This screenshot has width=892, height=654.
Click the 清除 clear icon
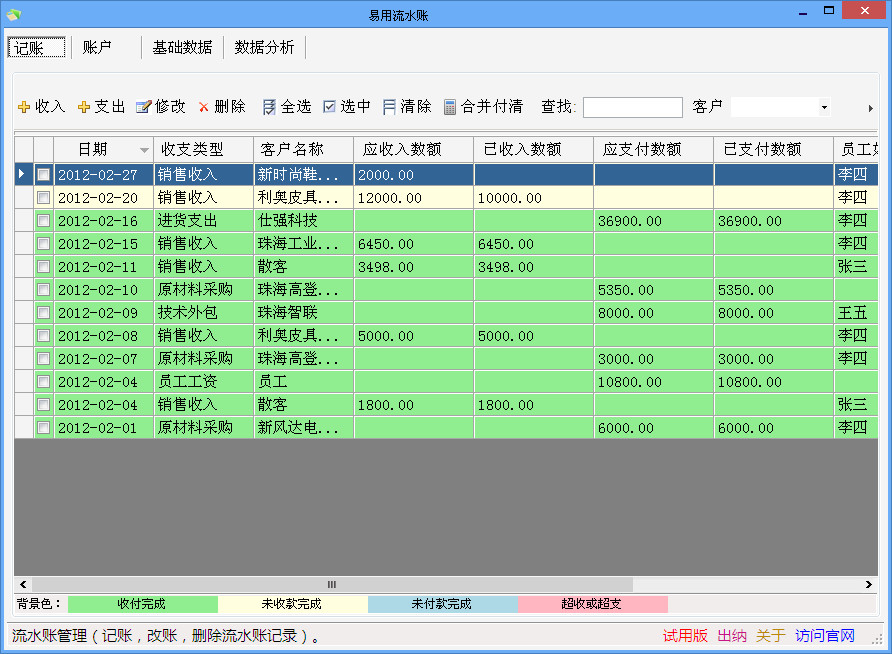[x=389, y=107]
